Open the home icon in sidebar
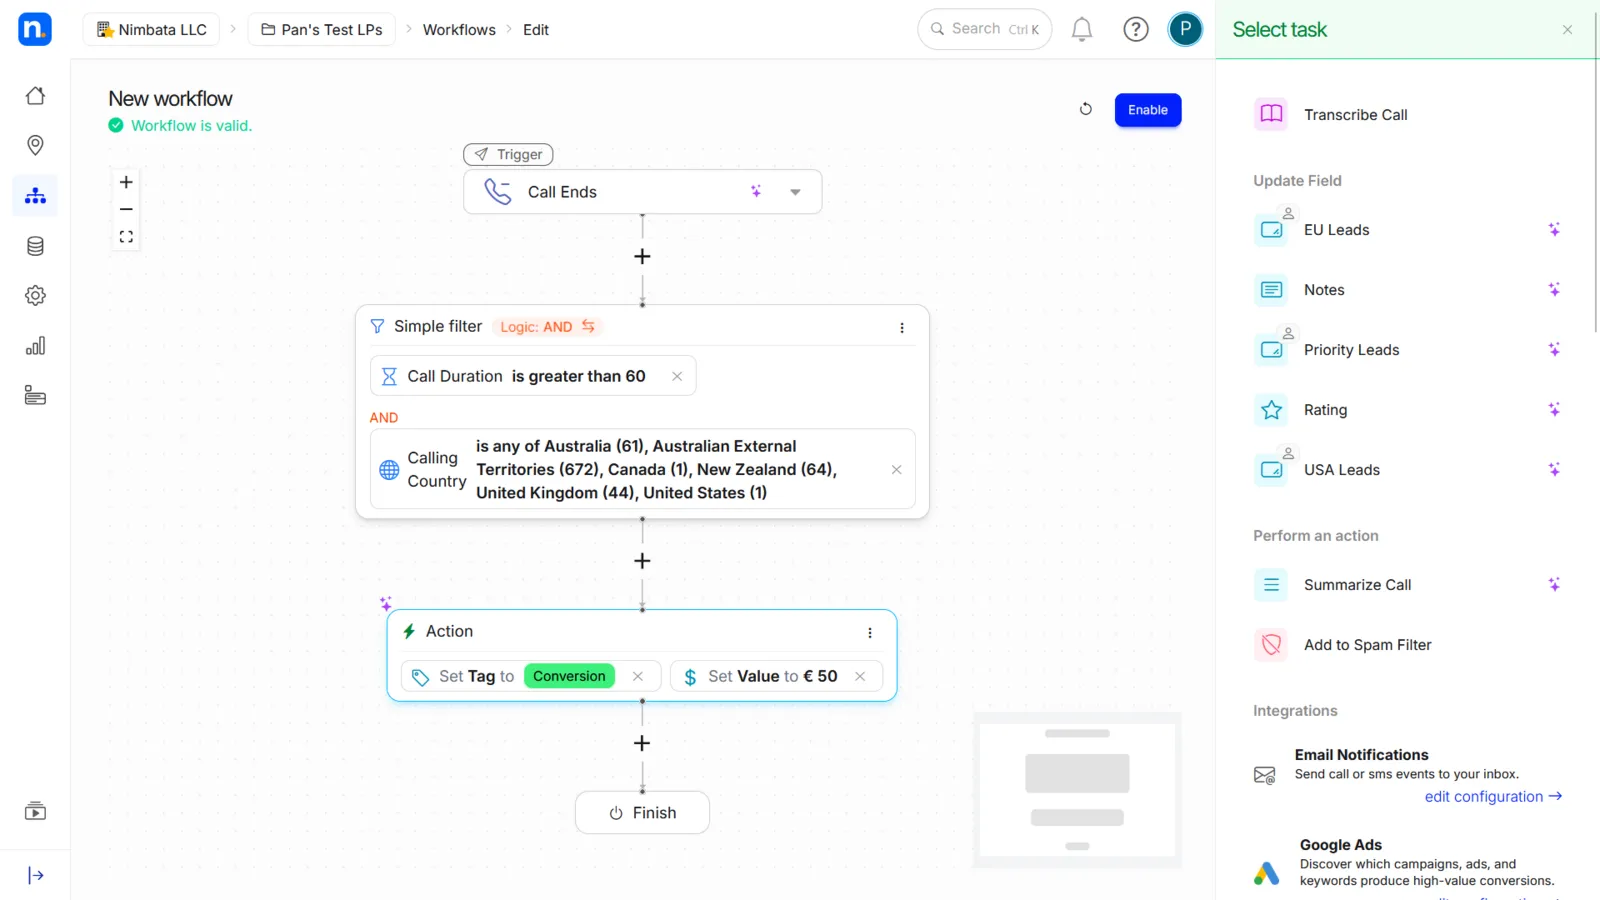The image size is (1600, 900). pyautogui.click(x=35, y=96)
